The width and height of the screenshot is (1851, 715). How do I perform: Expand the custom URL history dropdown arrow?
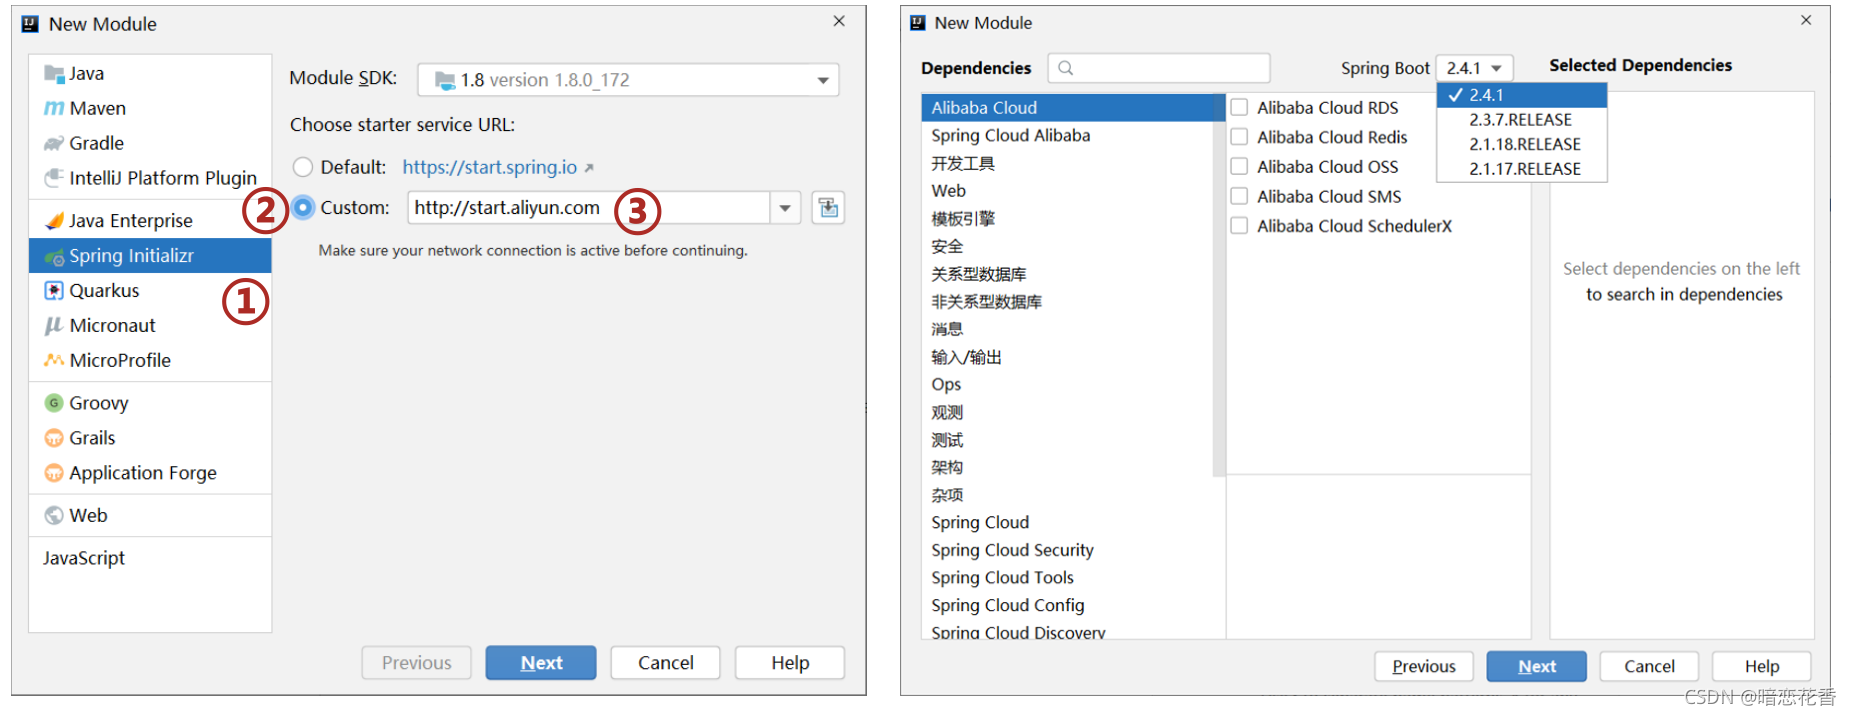[x=785, y=208]
